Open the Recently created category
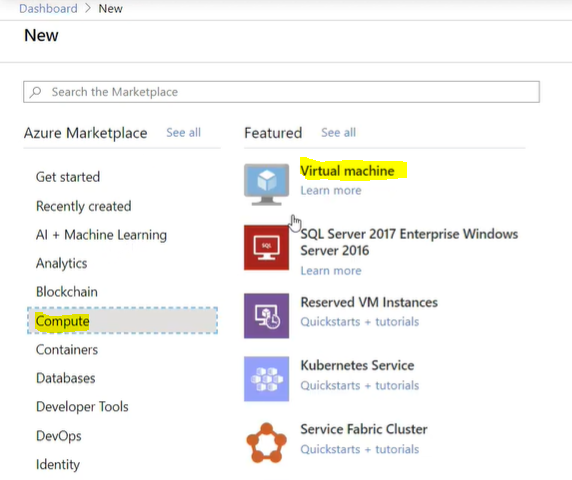Screen dimensions: 572x480 click(84, 206)
